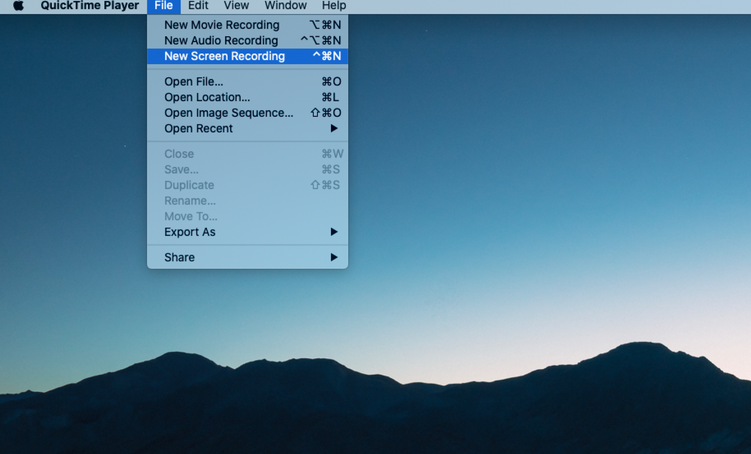This screenshot has width=751, height=454.
Task: Choose Open Image Sequence…
Action: pos(248,113)
